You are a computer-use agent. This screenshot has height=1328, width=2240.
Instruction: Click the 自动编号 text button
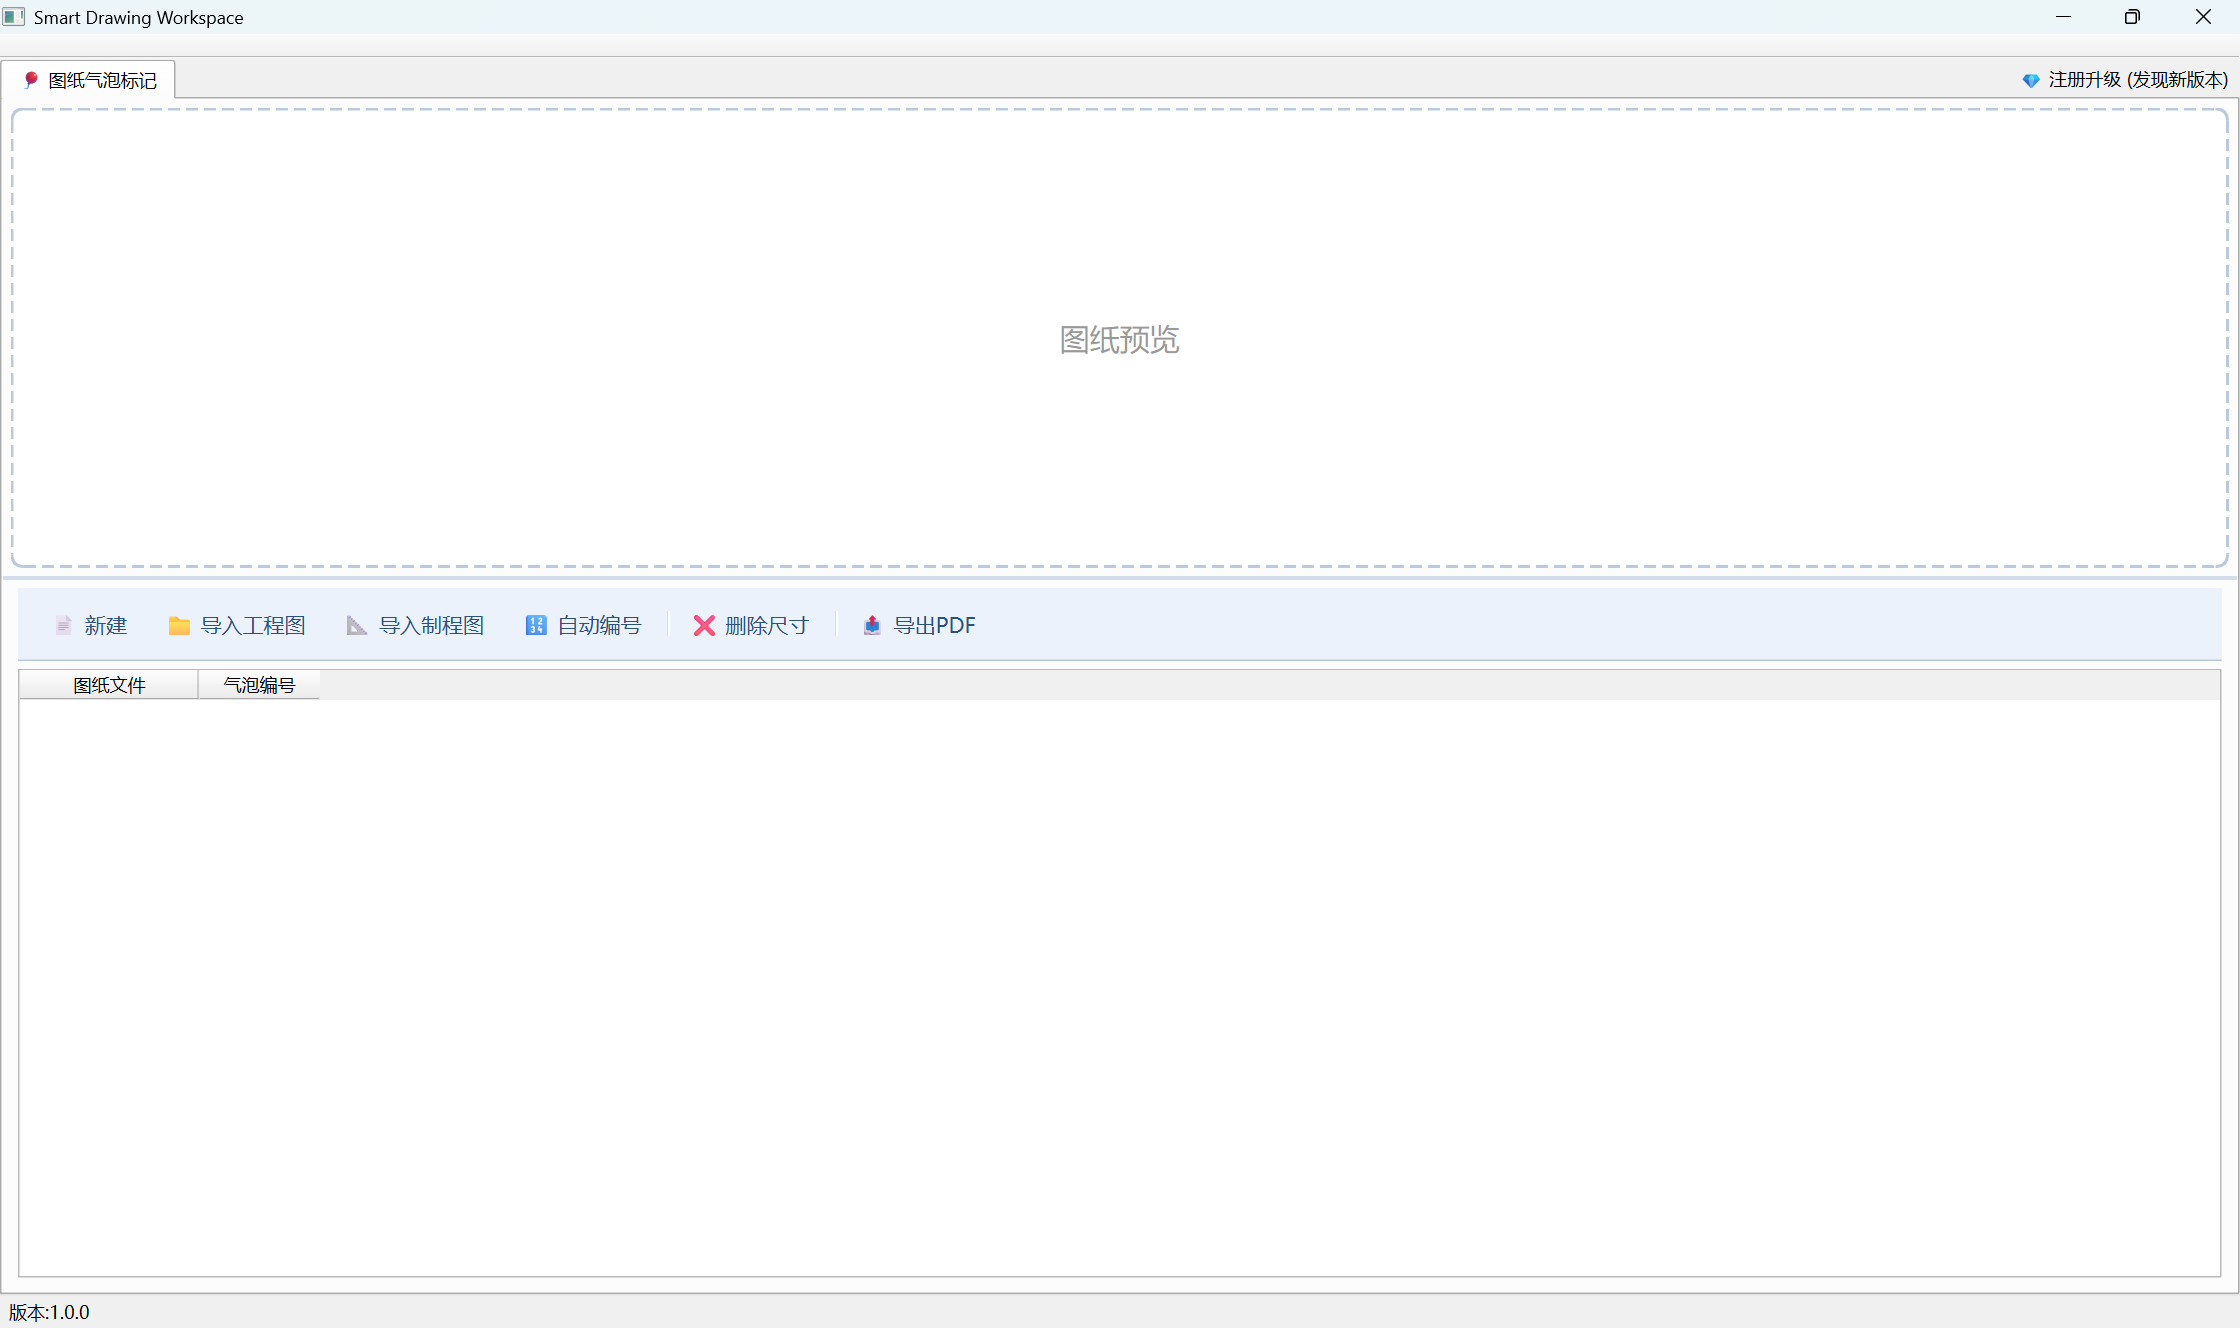[599, 625]
